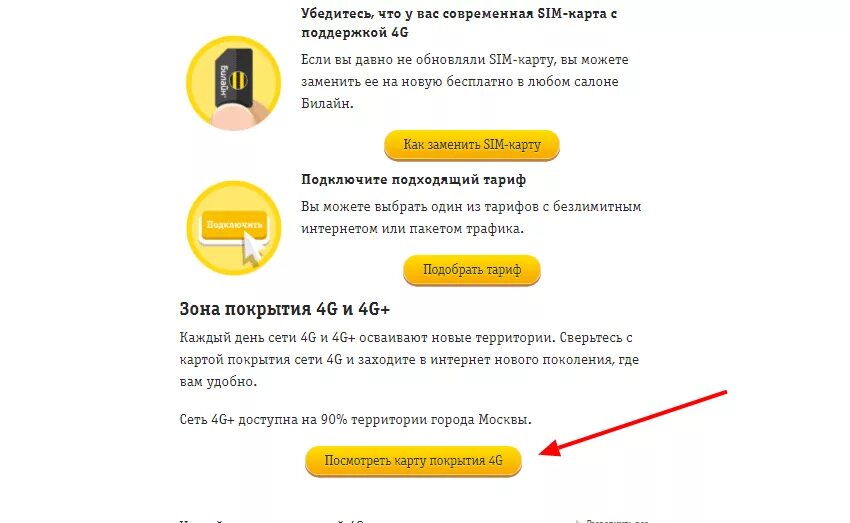The image size is (850, 523).
Task: Click the word 'Билайн.' ending the SIM paragraph
Action: (x=327, y=104)
